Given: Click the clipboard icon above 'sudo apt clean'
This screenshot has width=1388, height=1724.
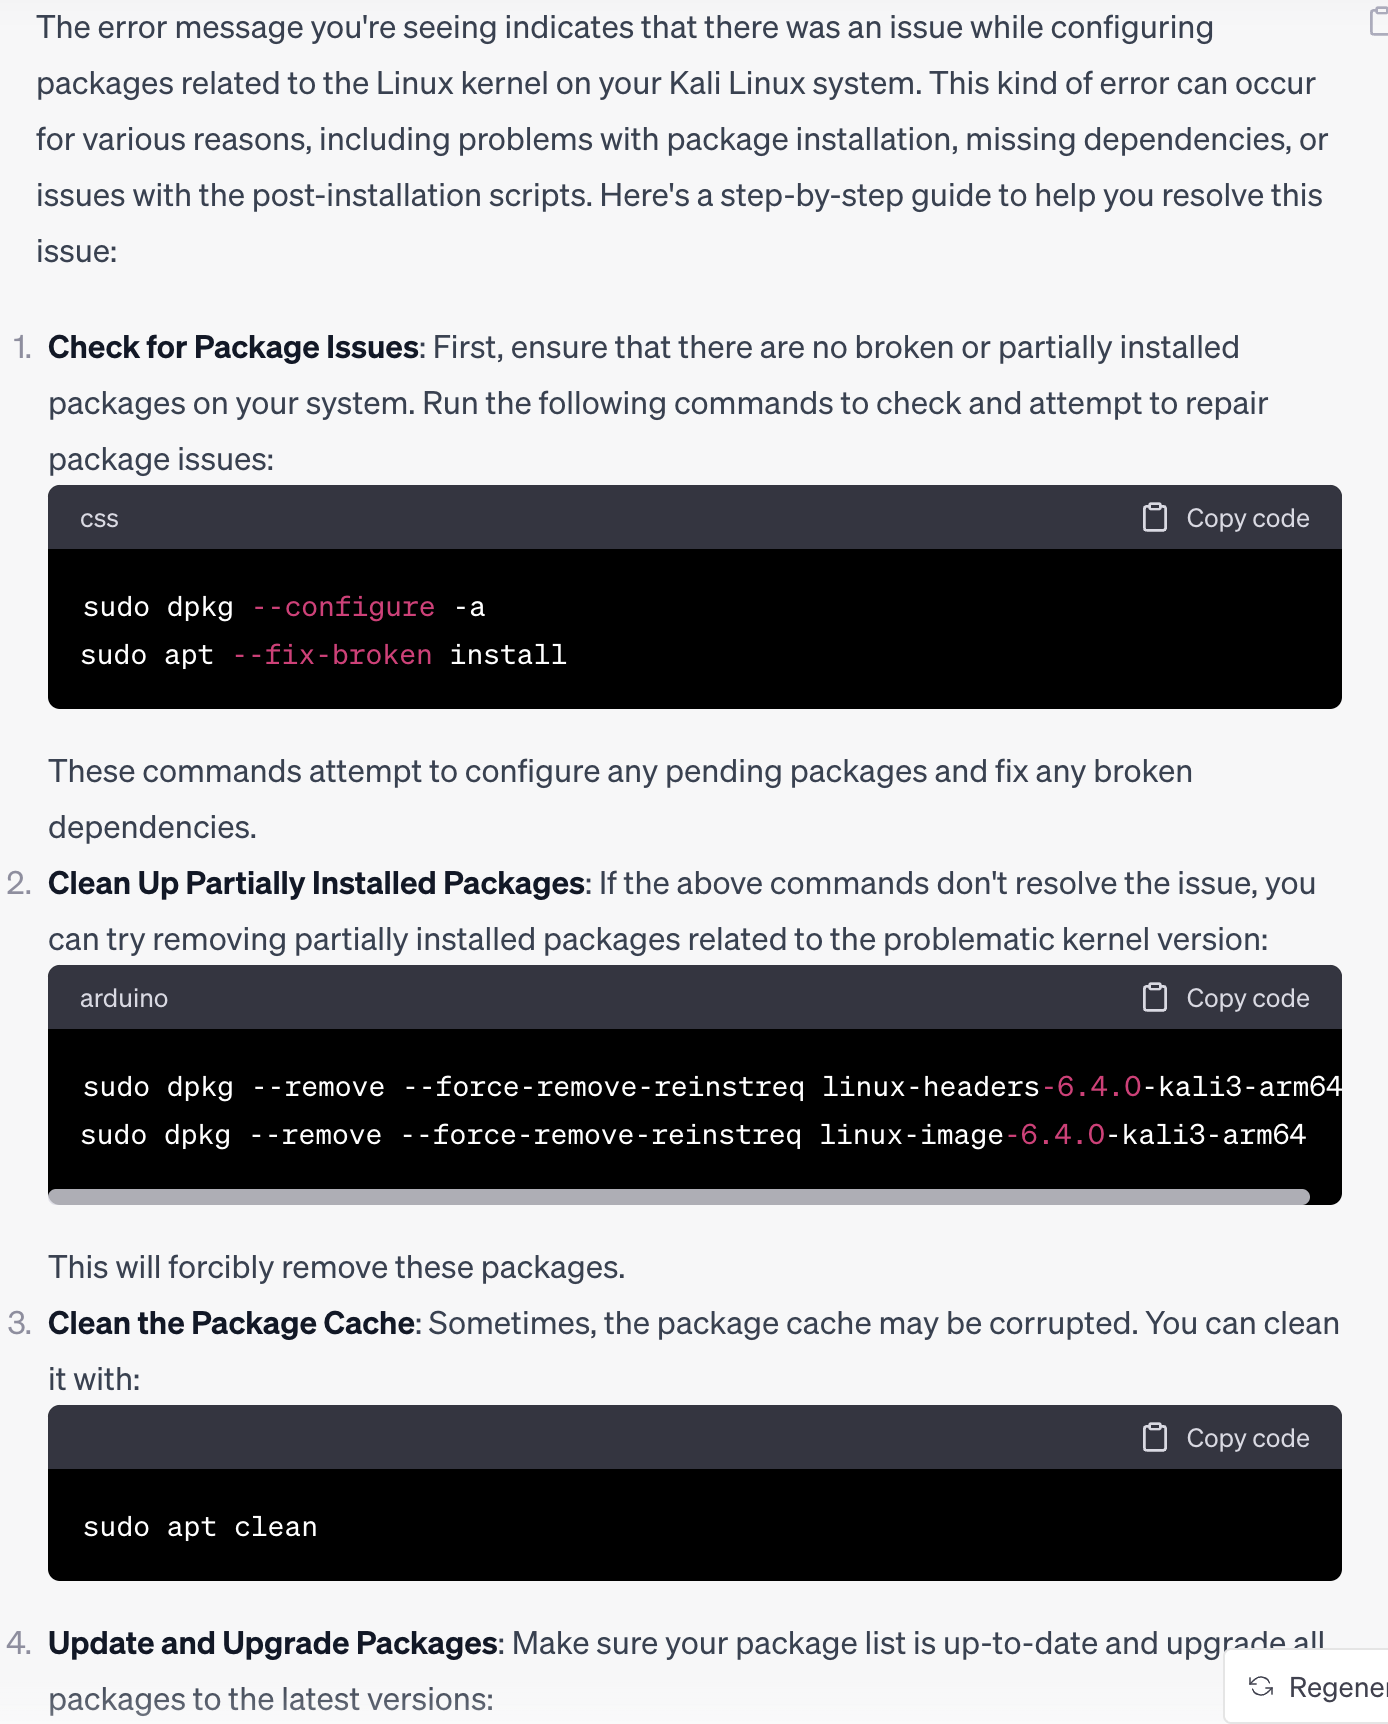Looking at the screenshot, I should pos(1155,1437).
